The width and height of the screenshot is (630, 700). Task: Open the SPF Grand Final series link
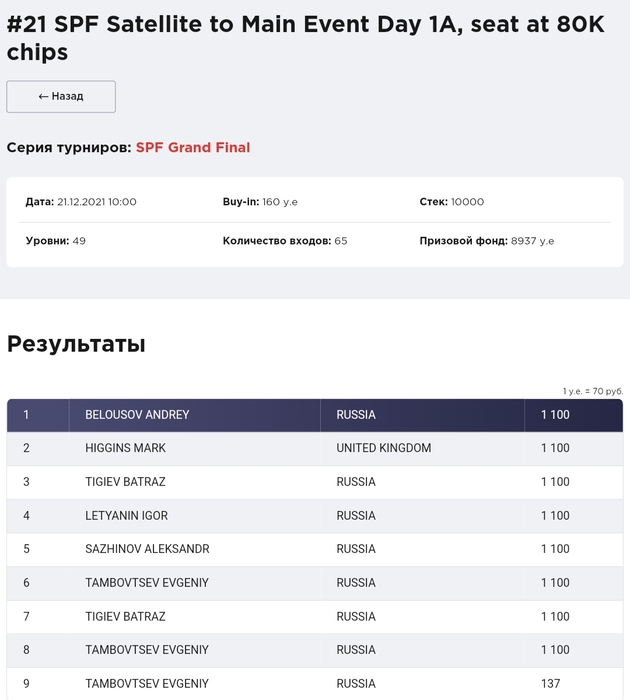point(193,148)
